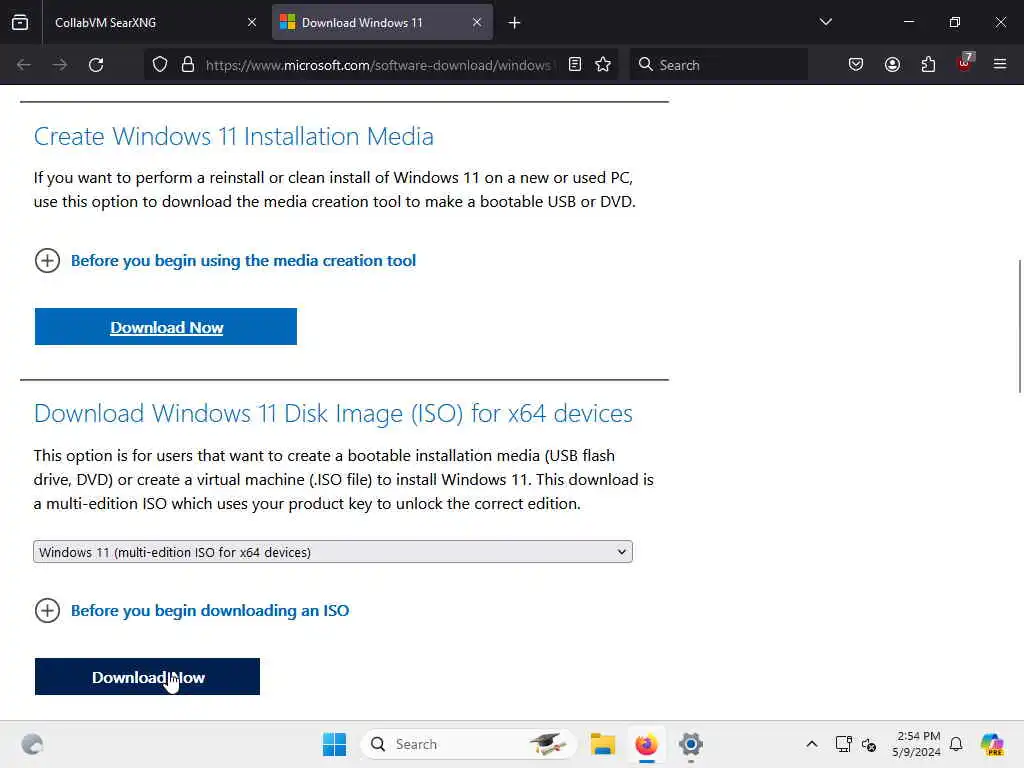Click the Create Windows 11 Installation Media heading
The image size is (1024, 768).
[234, 136]
